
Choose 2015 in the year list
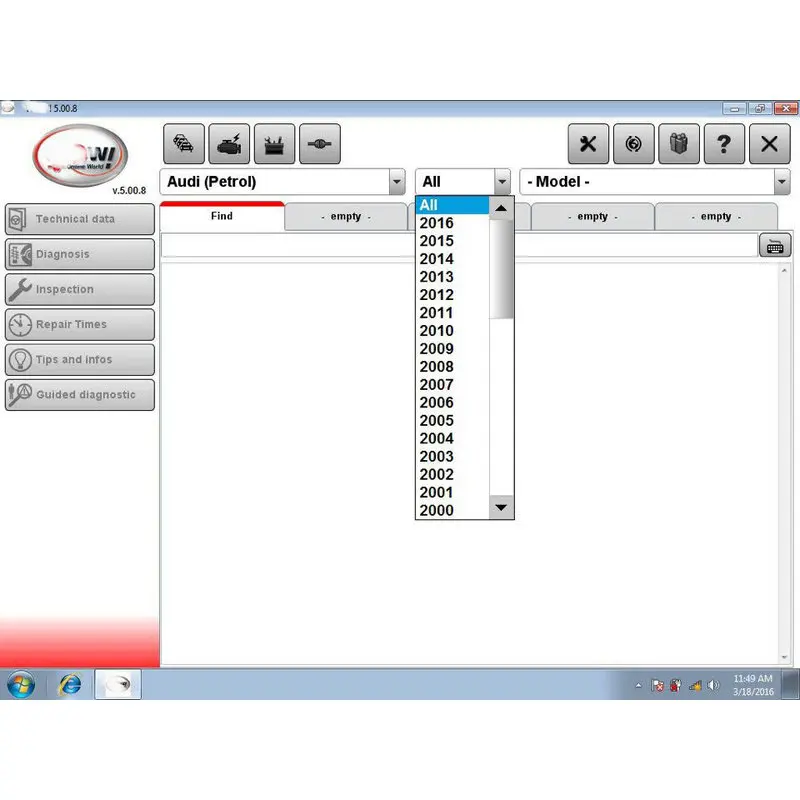point(453,241)
